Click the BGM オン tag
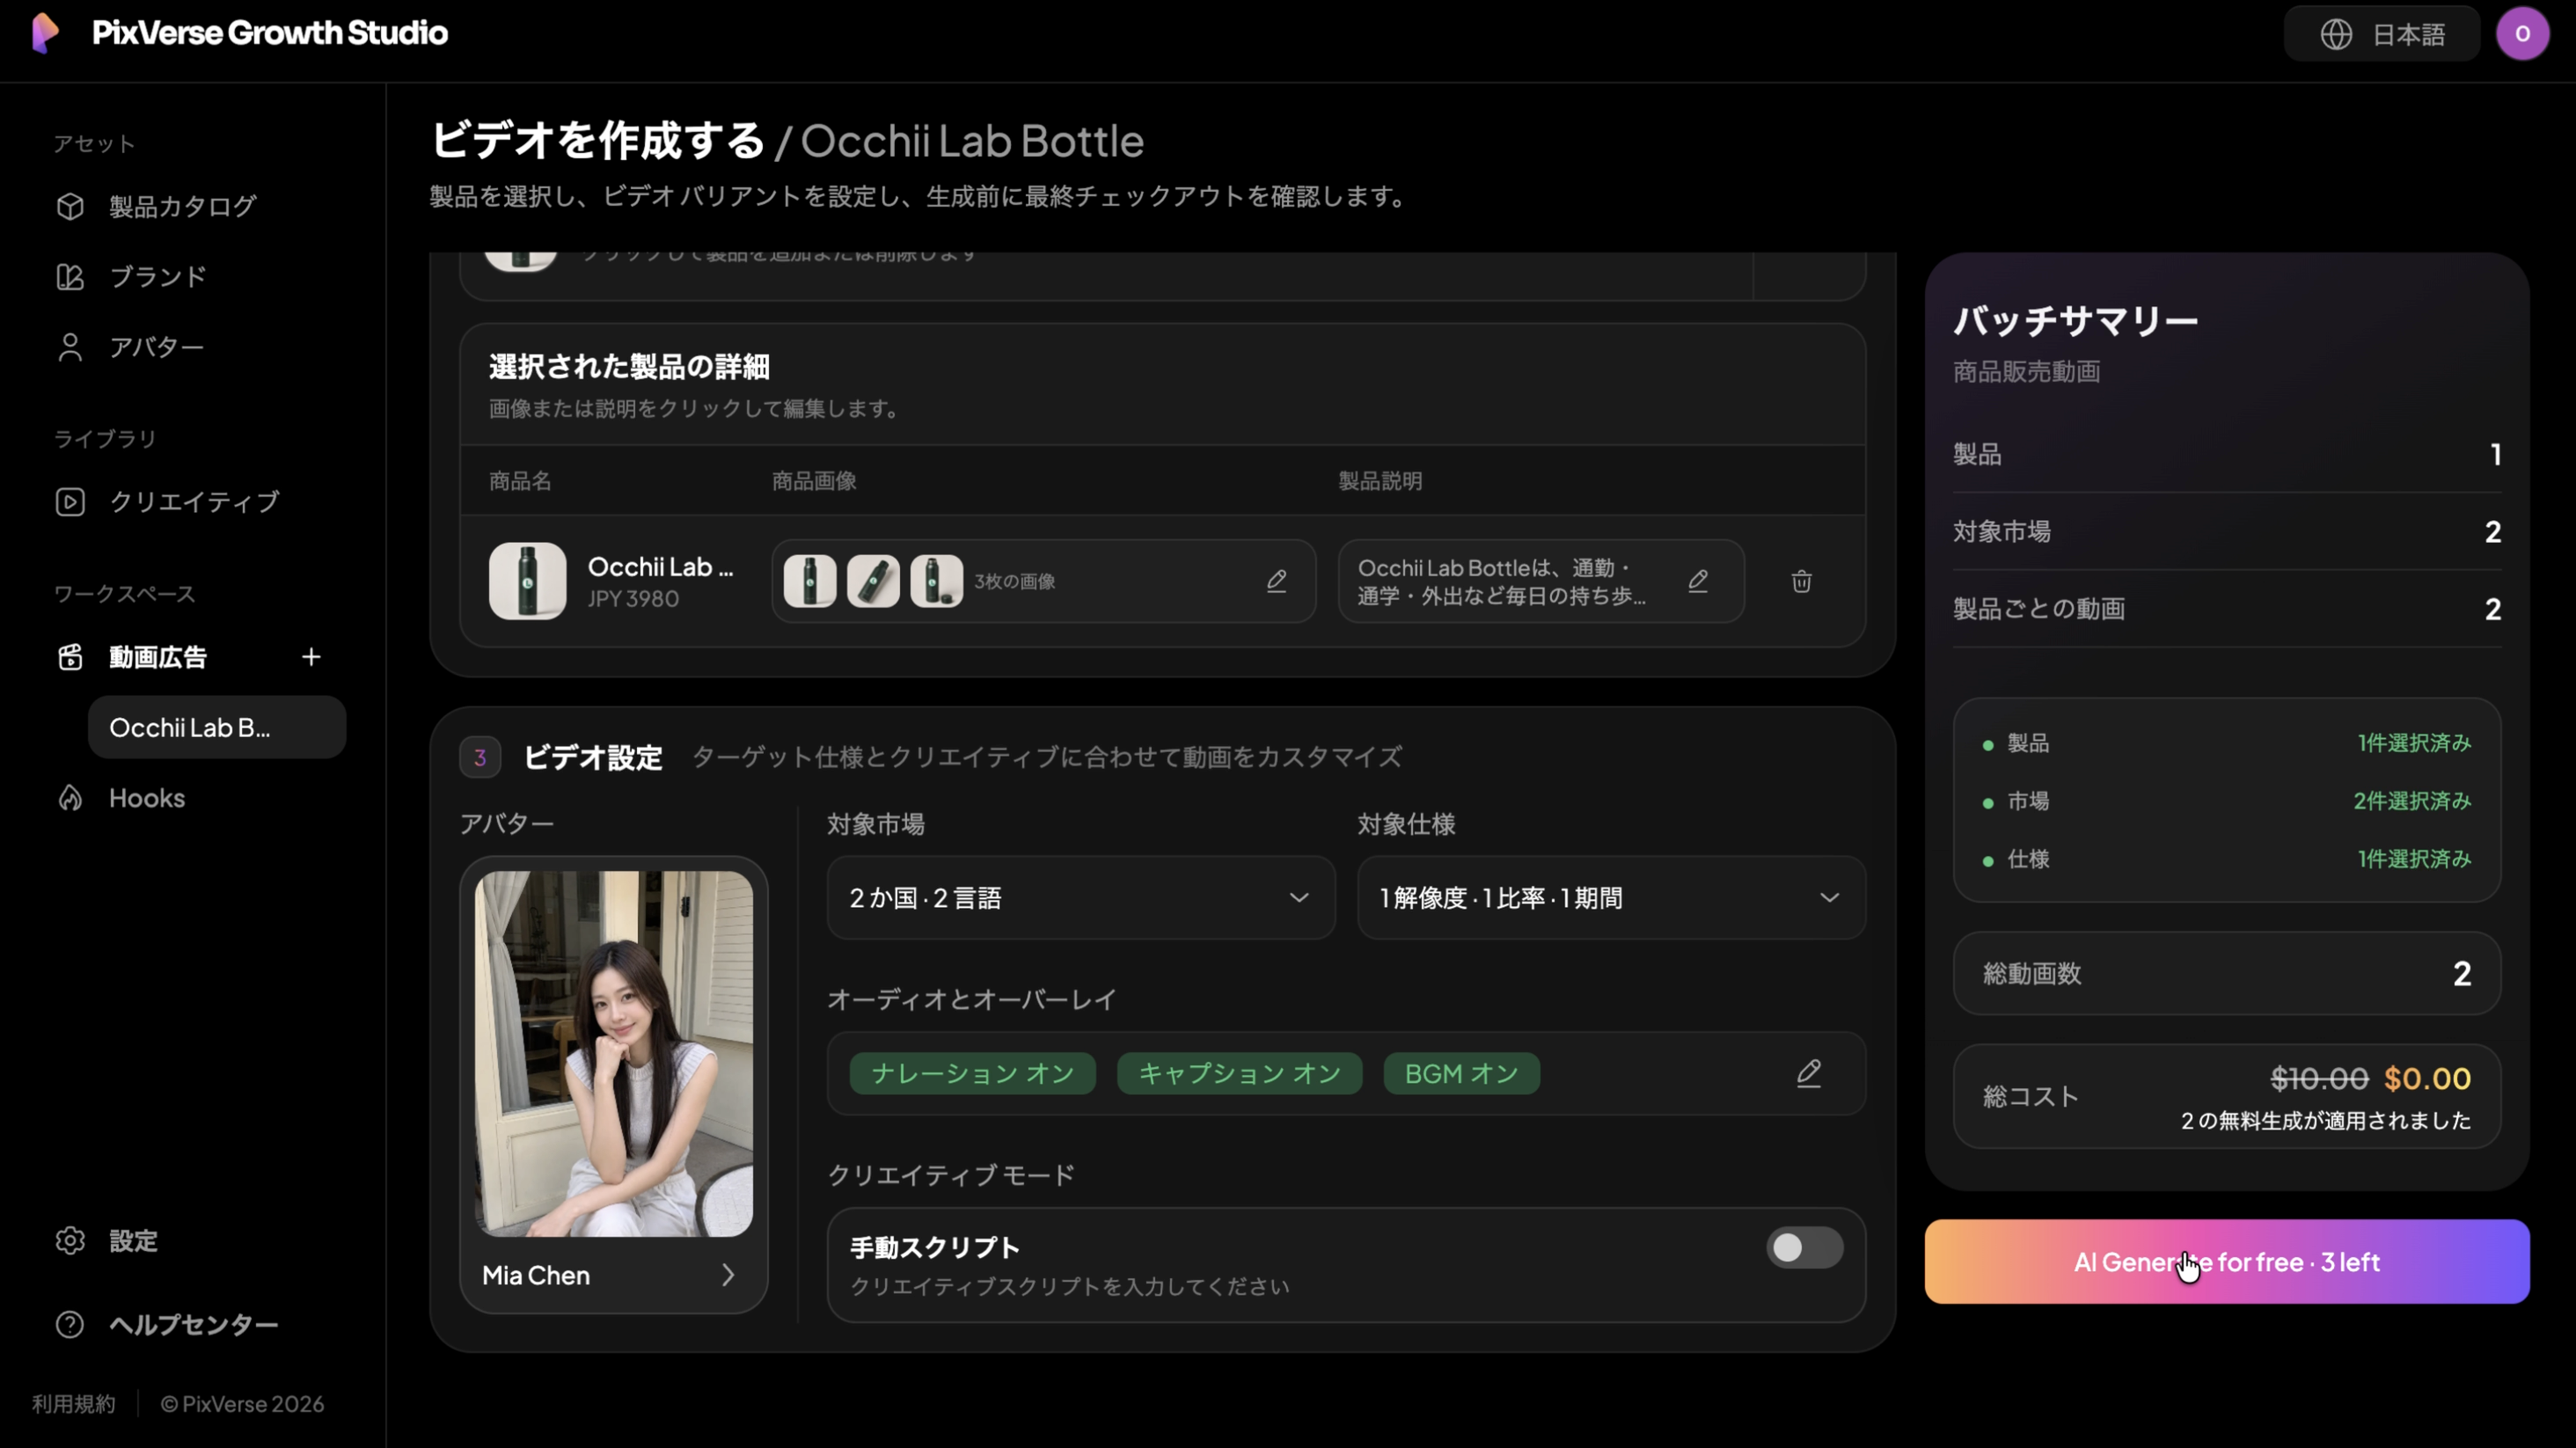The height and width of the screenshot is (1448, 2576). [1461, 1074]
